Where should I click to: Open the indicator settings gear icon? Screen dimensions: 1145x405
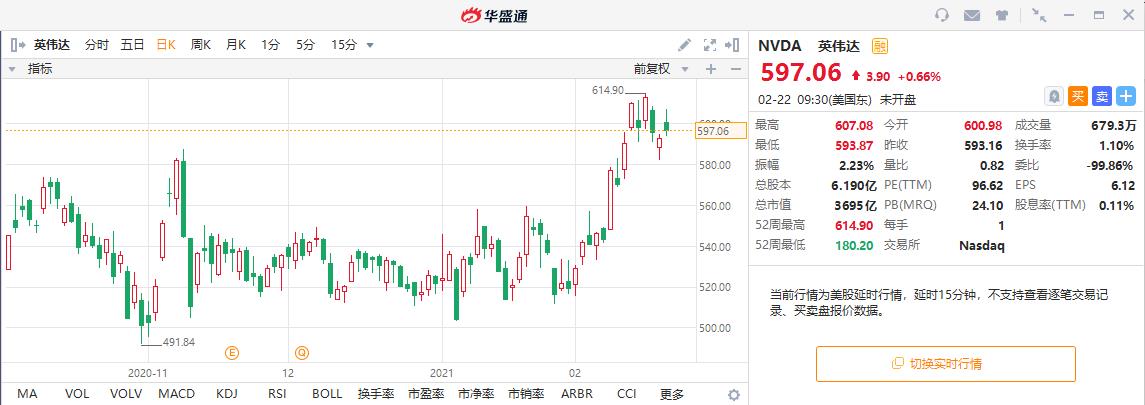coord(733,394)
